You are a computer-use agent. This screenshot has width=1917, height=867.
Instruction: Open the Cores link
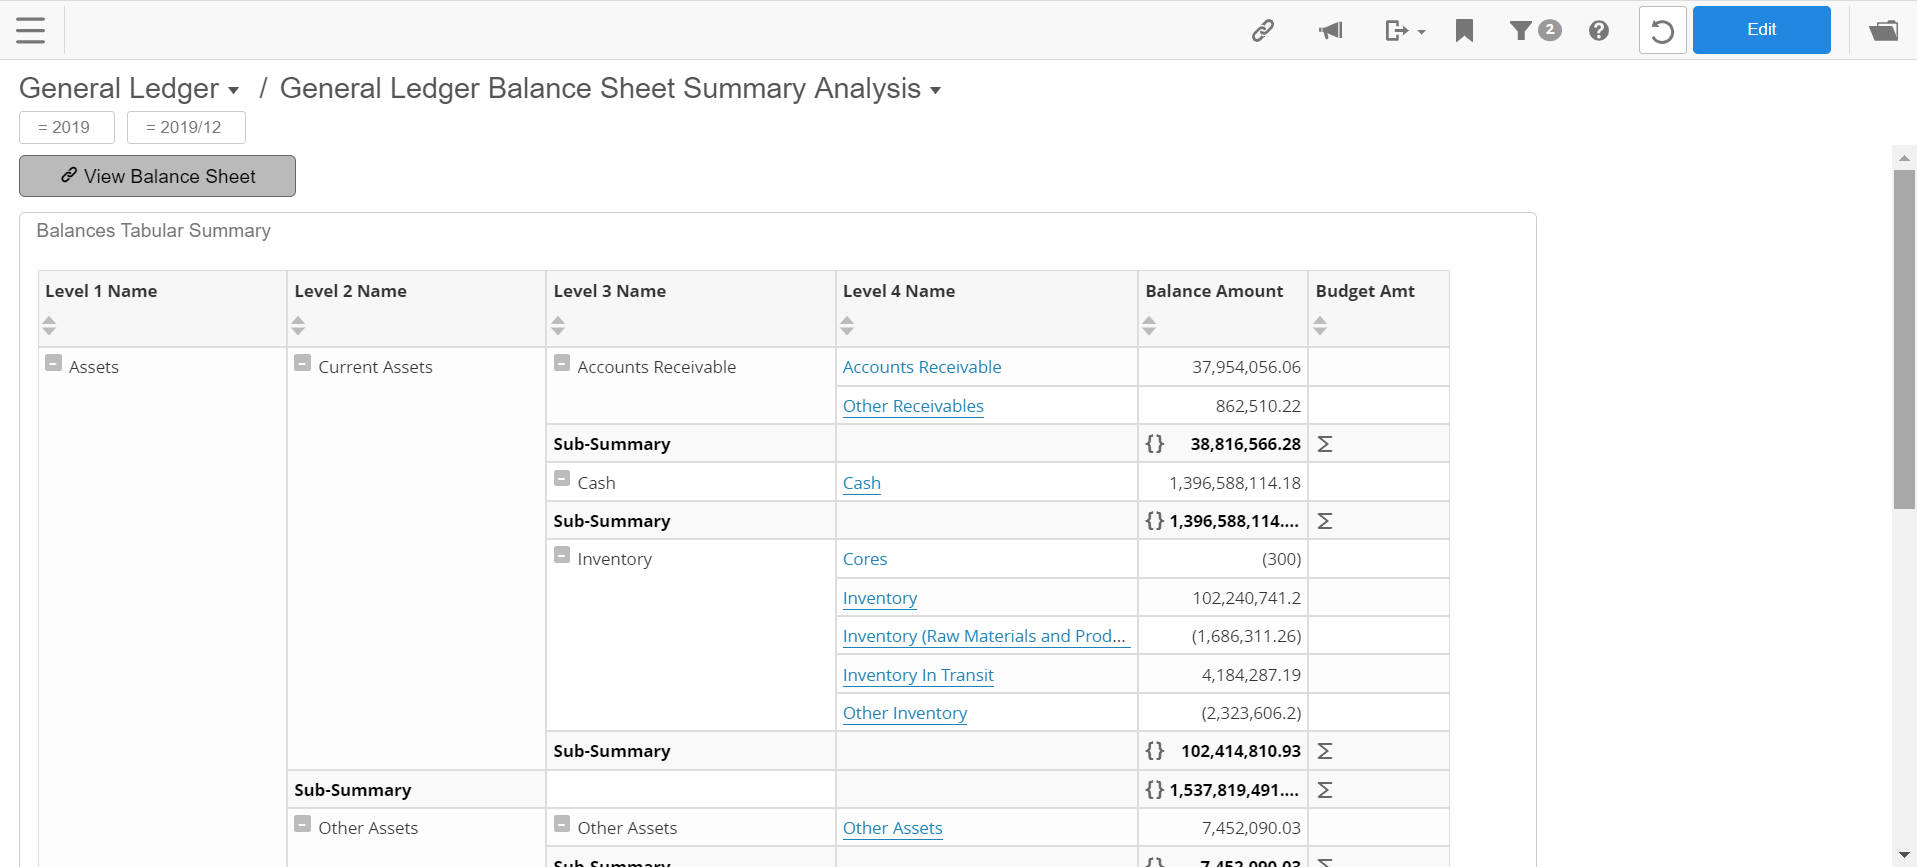865,559
